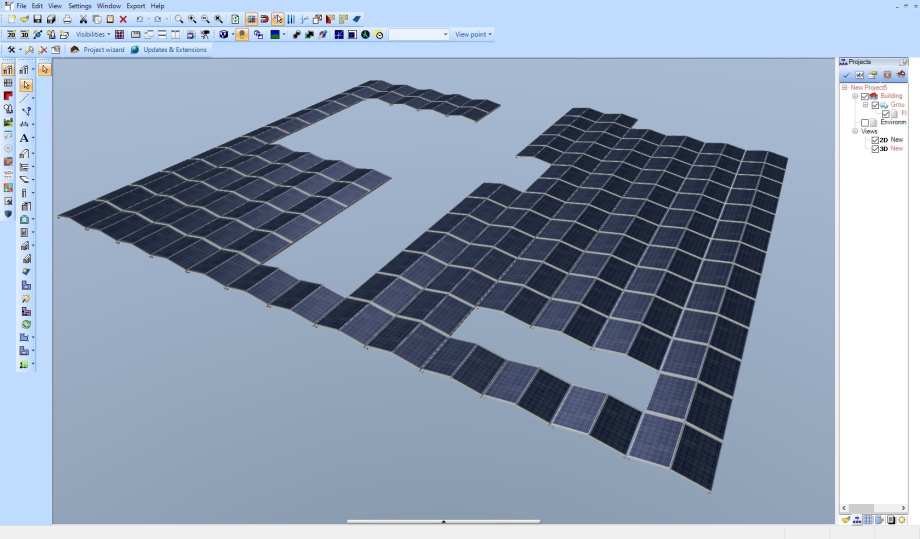Open the Export menu
Viewport: 920px width, 539px height.
[x=135, y=6]
